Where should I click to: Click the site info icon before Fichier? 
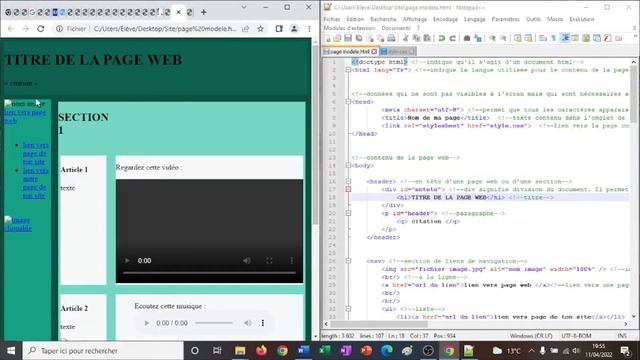tap(60, 29)
